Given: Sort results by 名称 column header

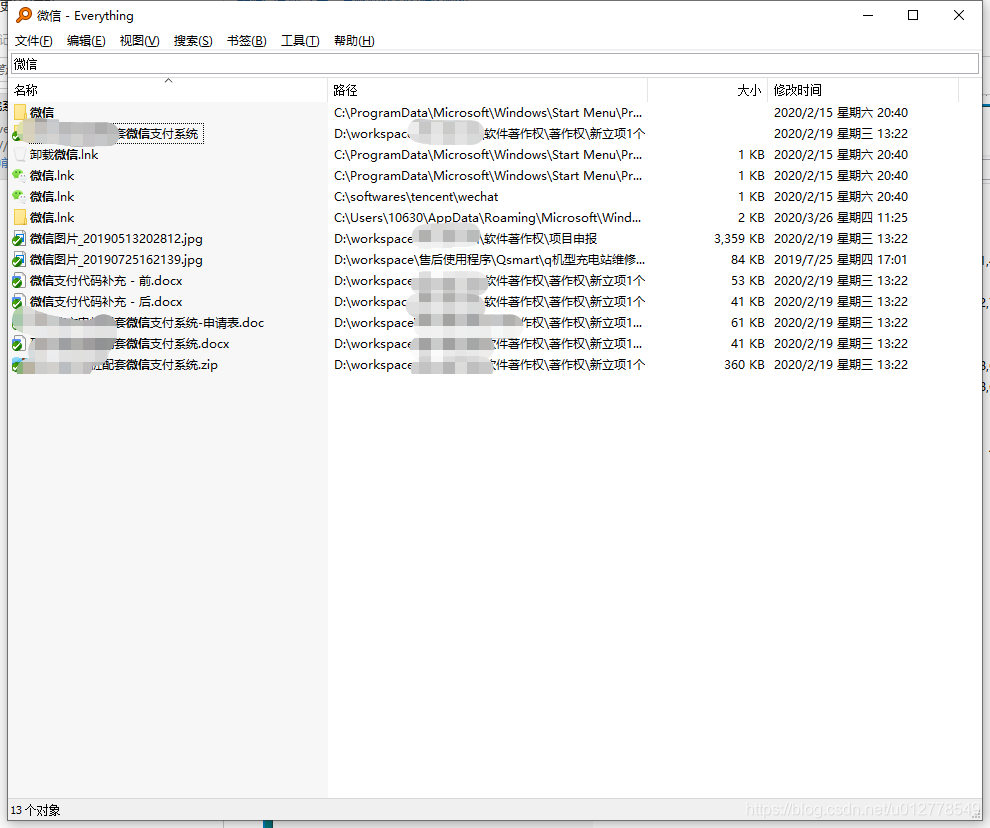Looking at the screenshot, I should 169,90.
